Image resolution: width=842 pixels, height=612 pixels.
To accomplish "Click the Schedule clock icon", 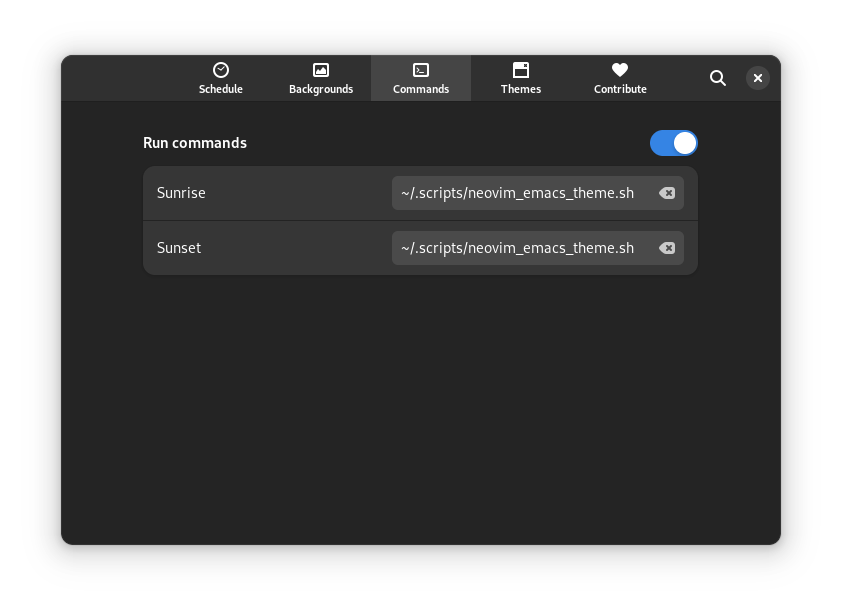I will (x=220, y=70).
